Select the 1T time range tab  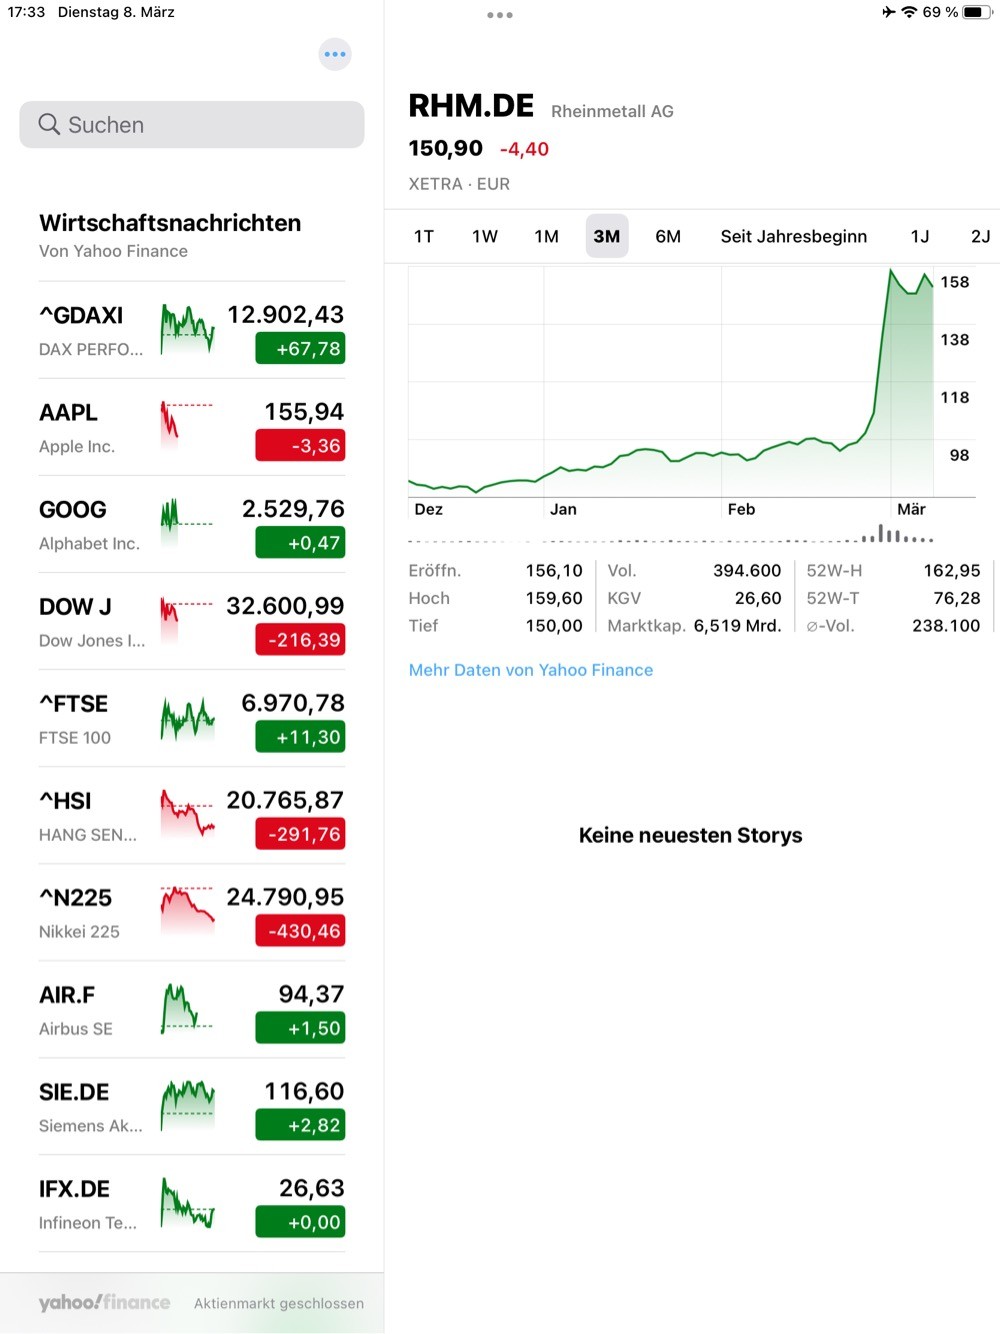424,236
